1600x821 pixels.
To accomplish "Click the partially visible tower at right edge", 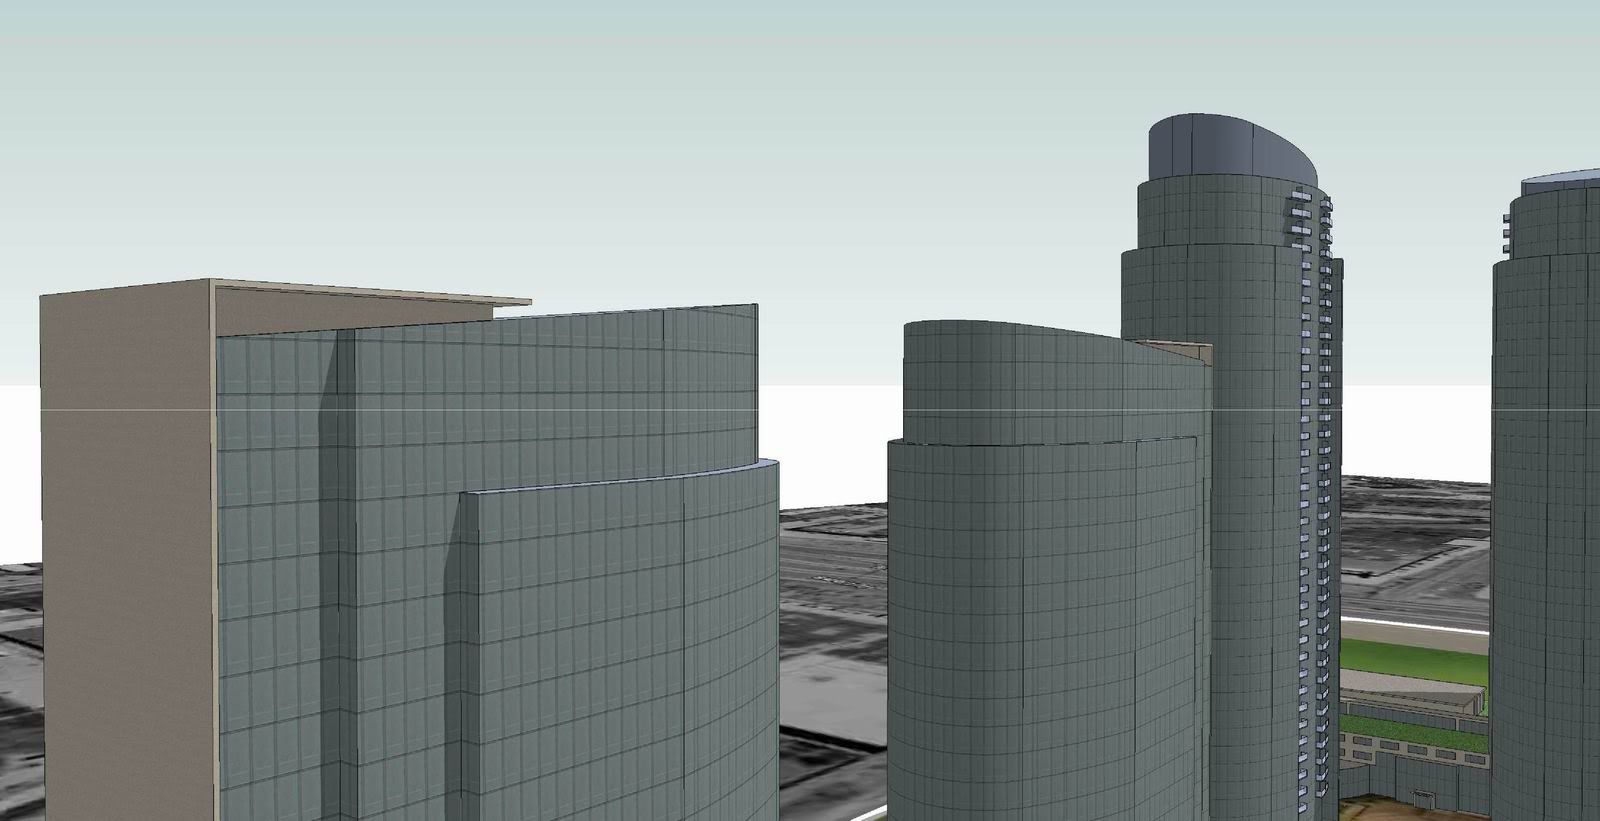I will pos(1550,450).
